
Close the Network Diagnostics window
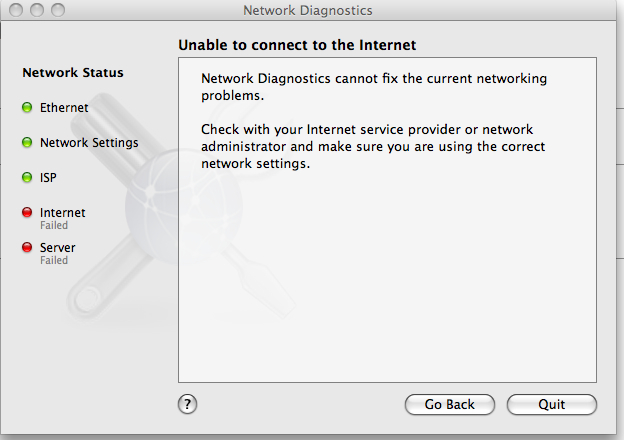pyautogui.click(x=16, y=10)
